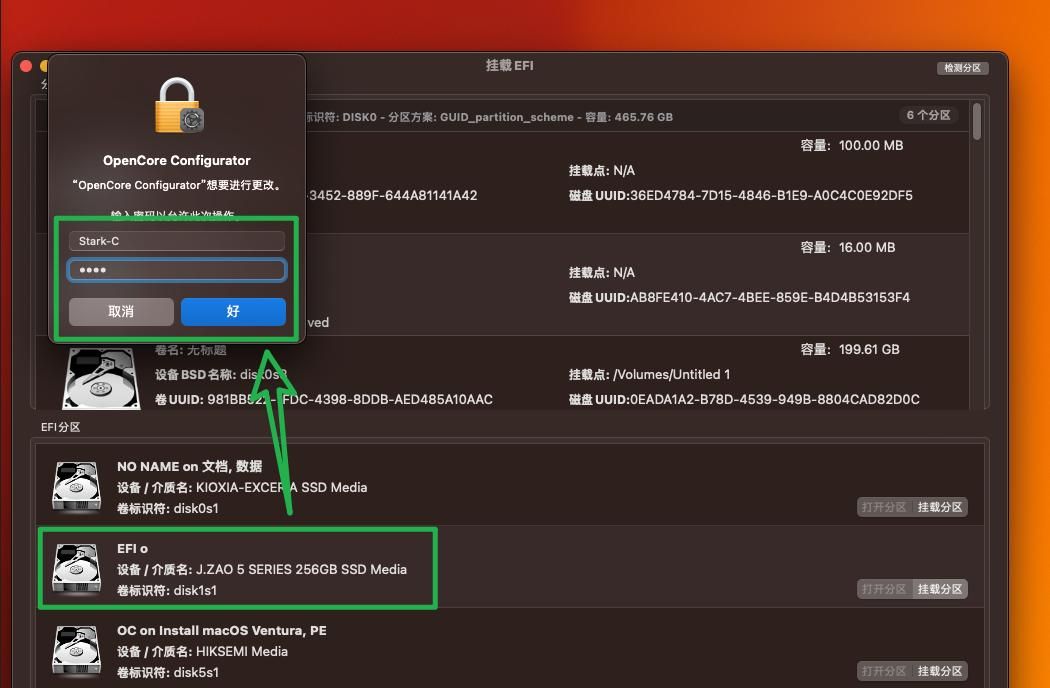Click the OpenCore Configurator dialog heading
Viewport: 1050px width, 688px height.
(x=177, y=160)
